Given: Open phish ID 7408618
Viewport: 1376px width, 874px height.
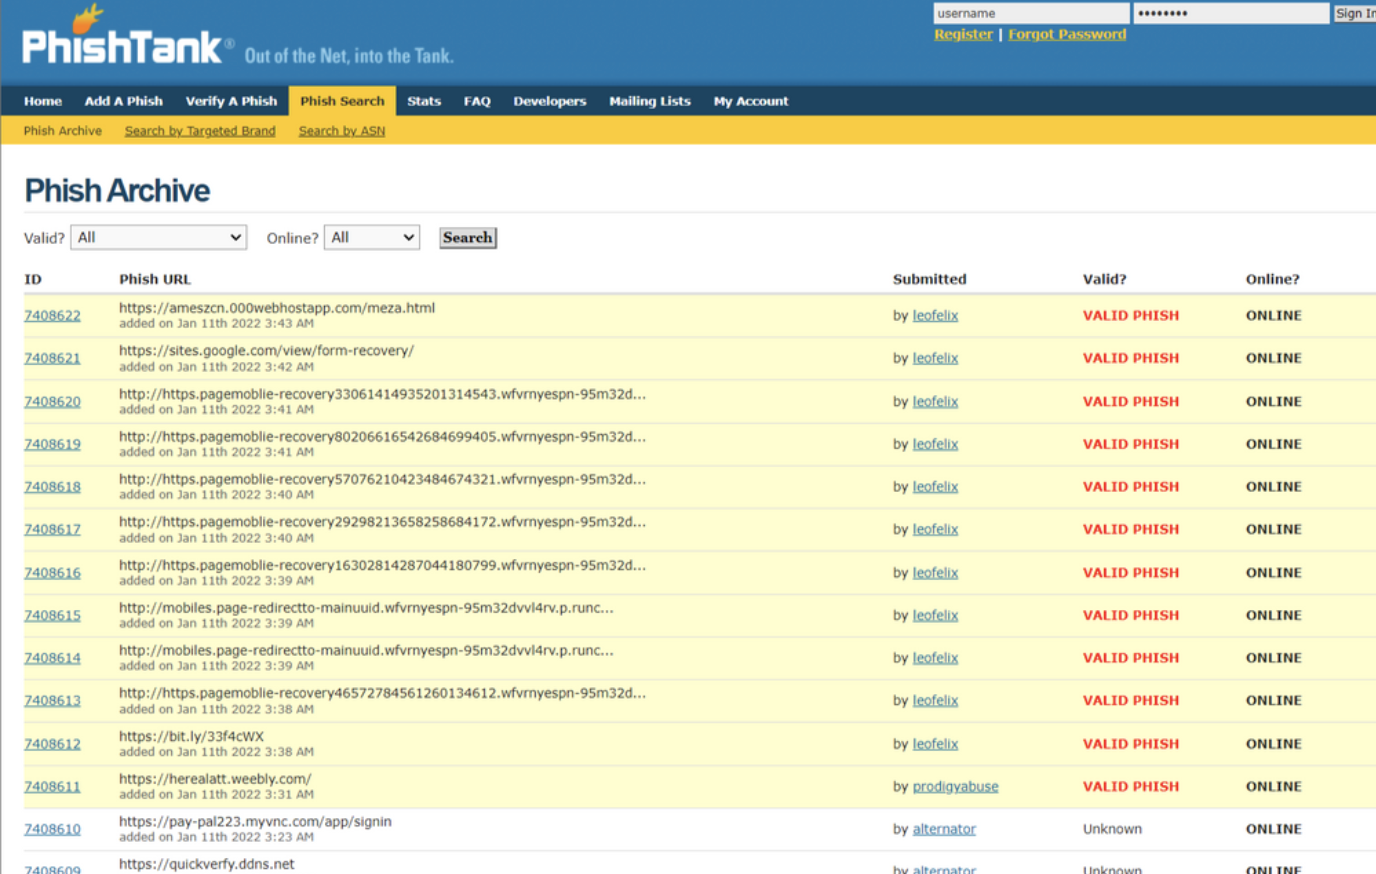Looking at the screenshot, I should (x=52, y=487).
